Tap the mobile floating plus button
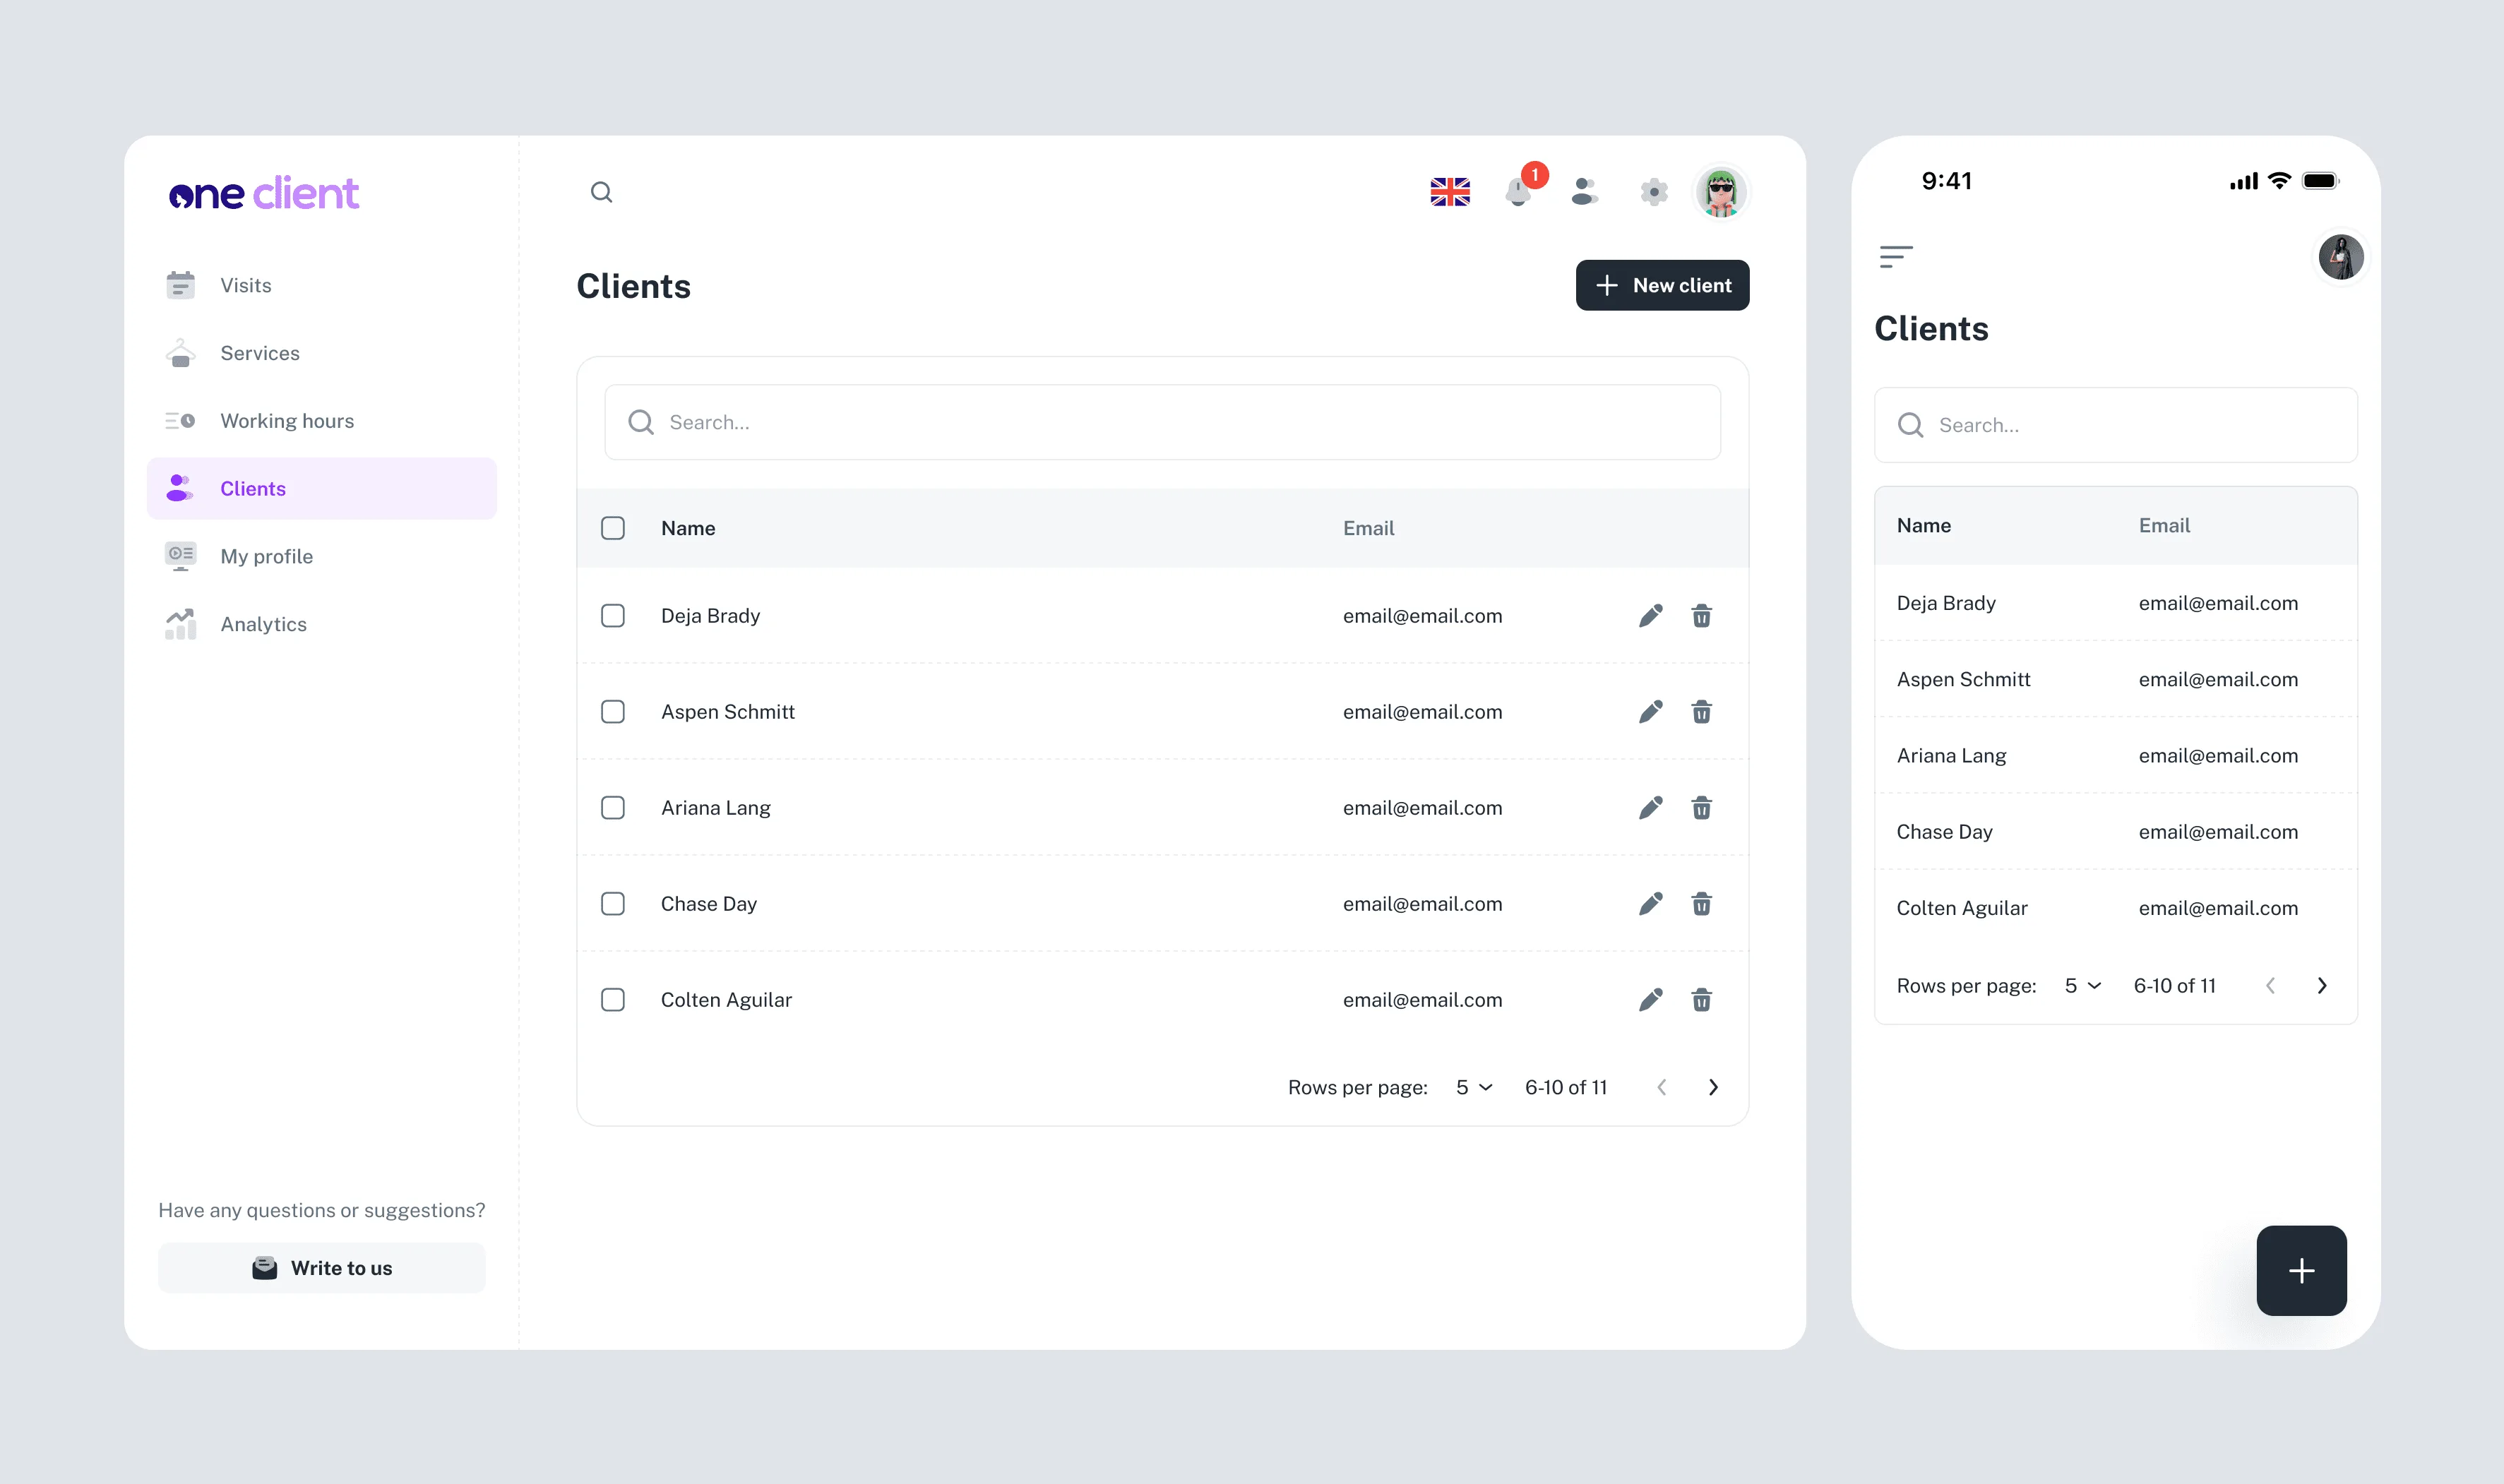Image resolution: width=2504 pixels, height=1484 pixels. click(x=2301, y=1270)
